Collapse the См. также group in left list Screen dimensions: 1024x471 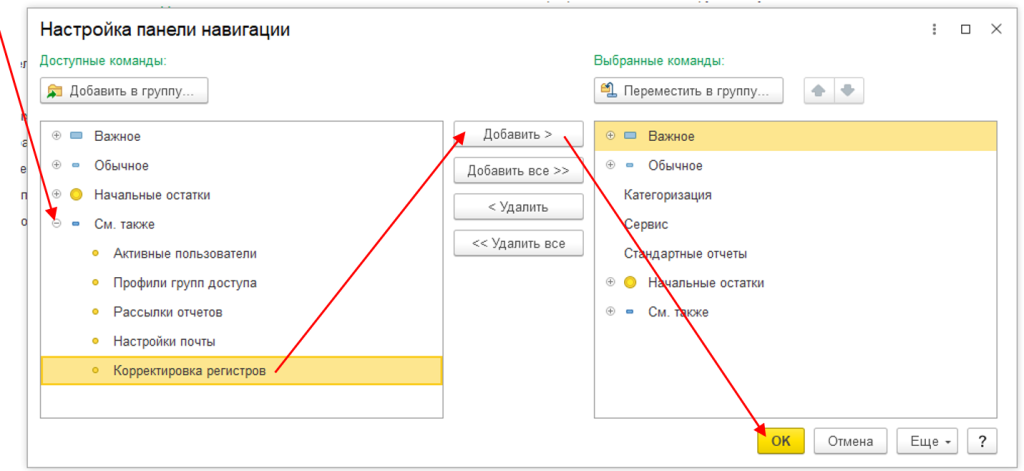pyautogui.click(x=56, y=224)
